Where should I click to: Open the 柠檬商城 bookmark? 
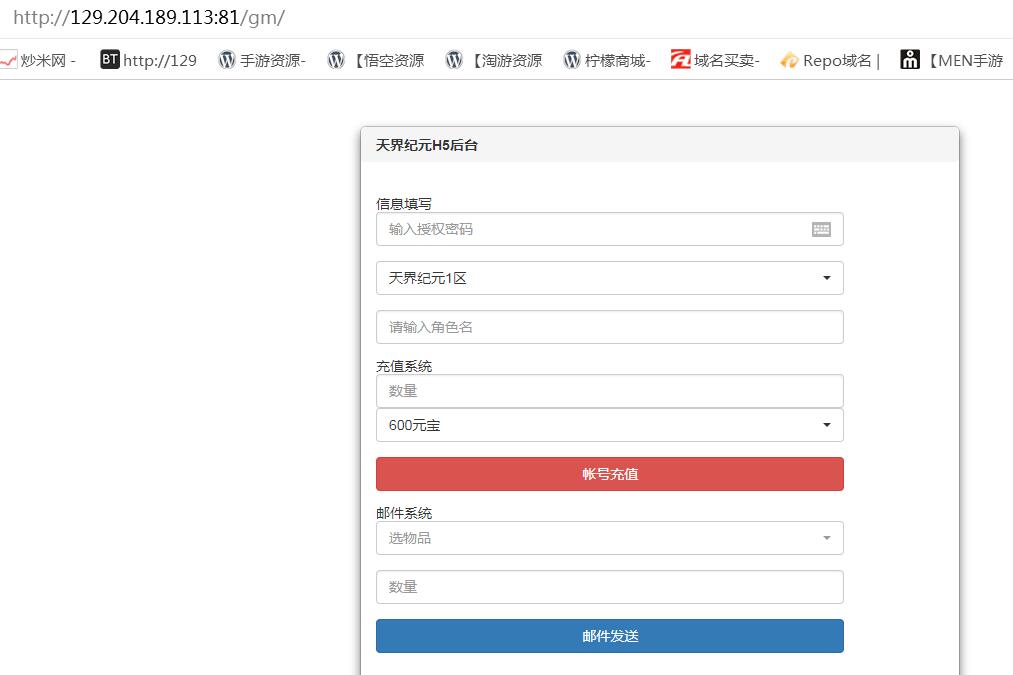tap(607, 60)
